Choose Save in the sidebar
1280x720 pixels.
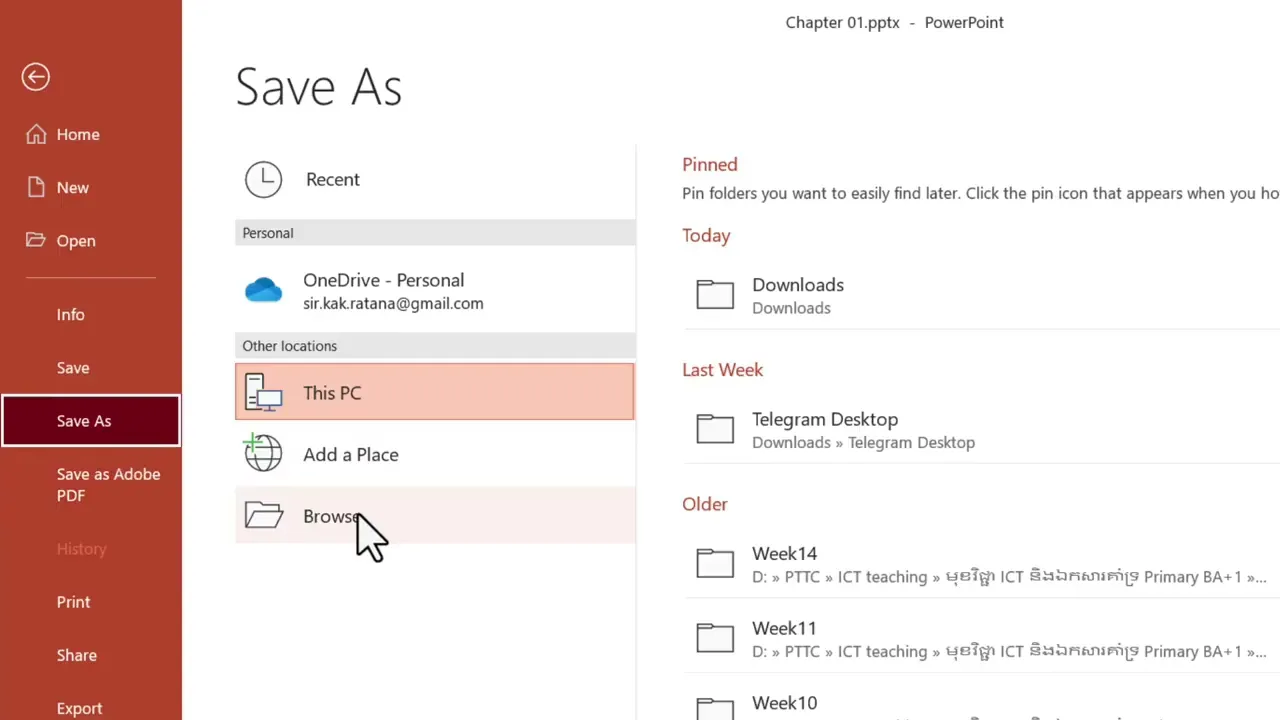point(91,367)
